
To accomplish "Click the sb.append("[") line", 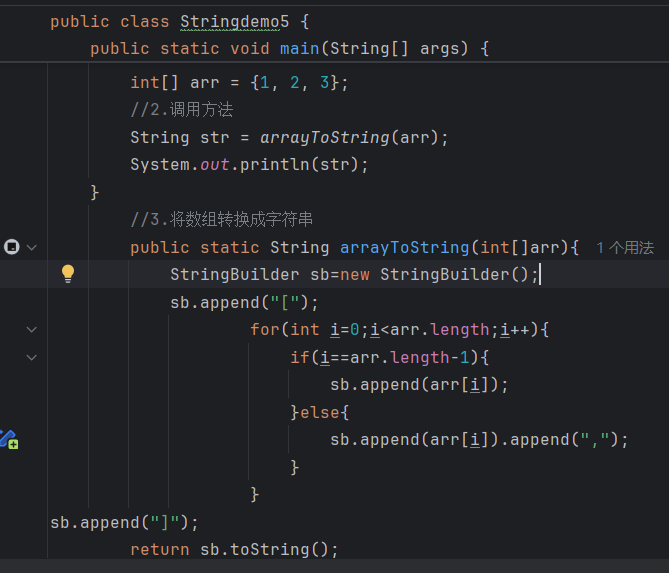I will [x=244, y=303].
